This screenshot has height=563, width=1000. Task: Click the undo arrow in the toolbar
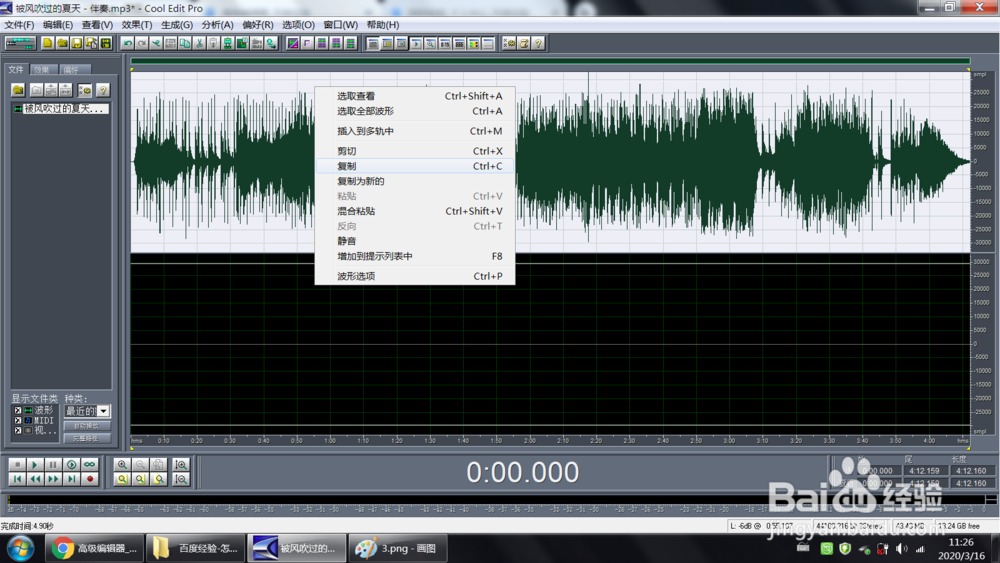click(x=128, y=43)
